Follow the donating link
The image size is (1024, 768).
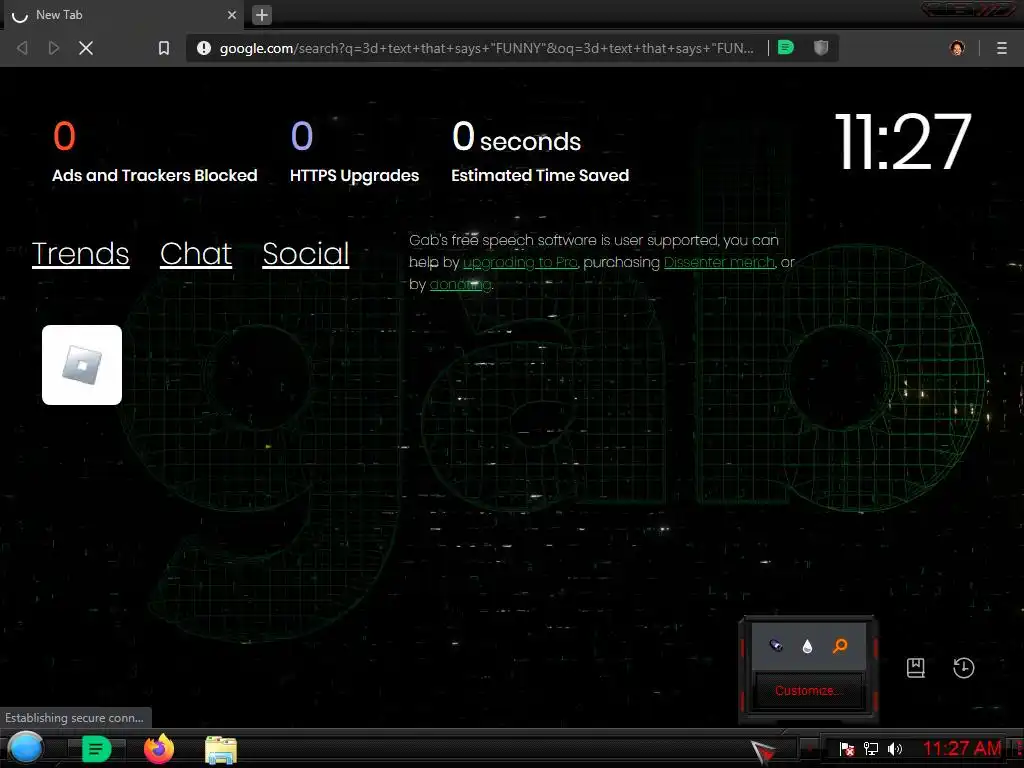coord(460,285)
